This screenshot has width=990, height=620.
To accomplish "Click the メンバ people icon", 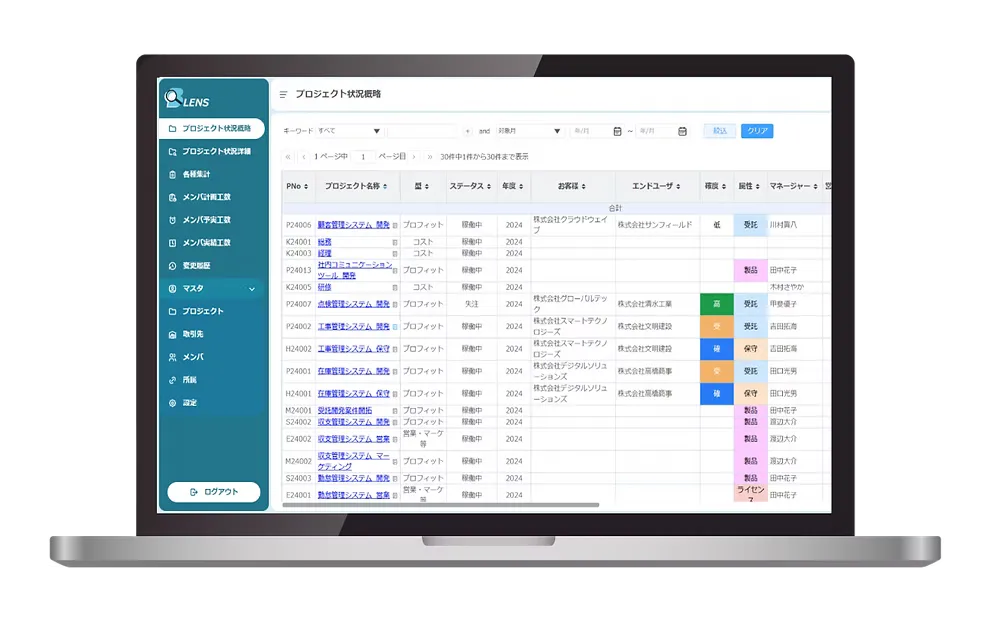I will 172,357.
